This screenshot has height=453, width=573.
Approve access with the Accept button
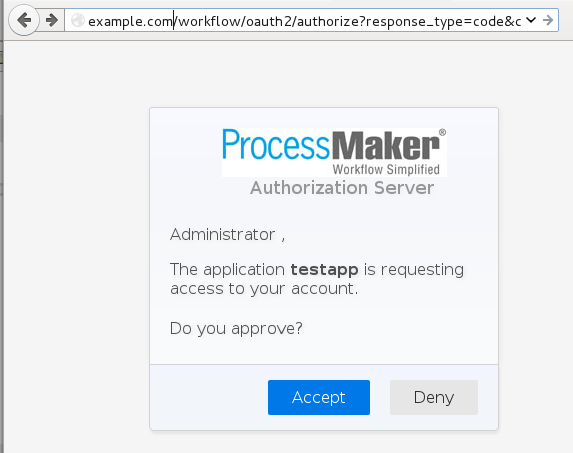coord(319,397)
